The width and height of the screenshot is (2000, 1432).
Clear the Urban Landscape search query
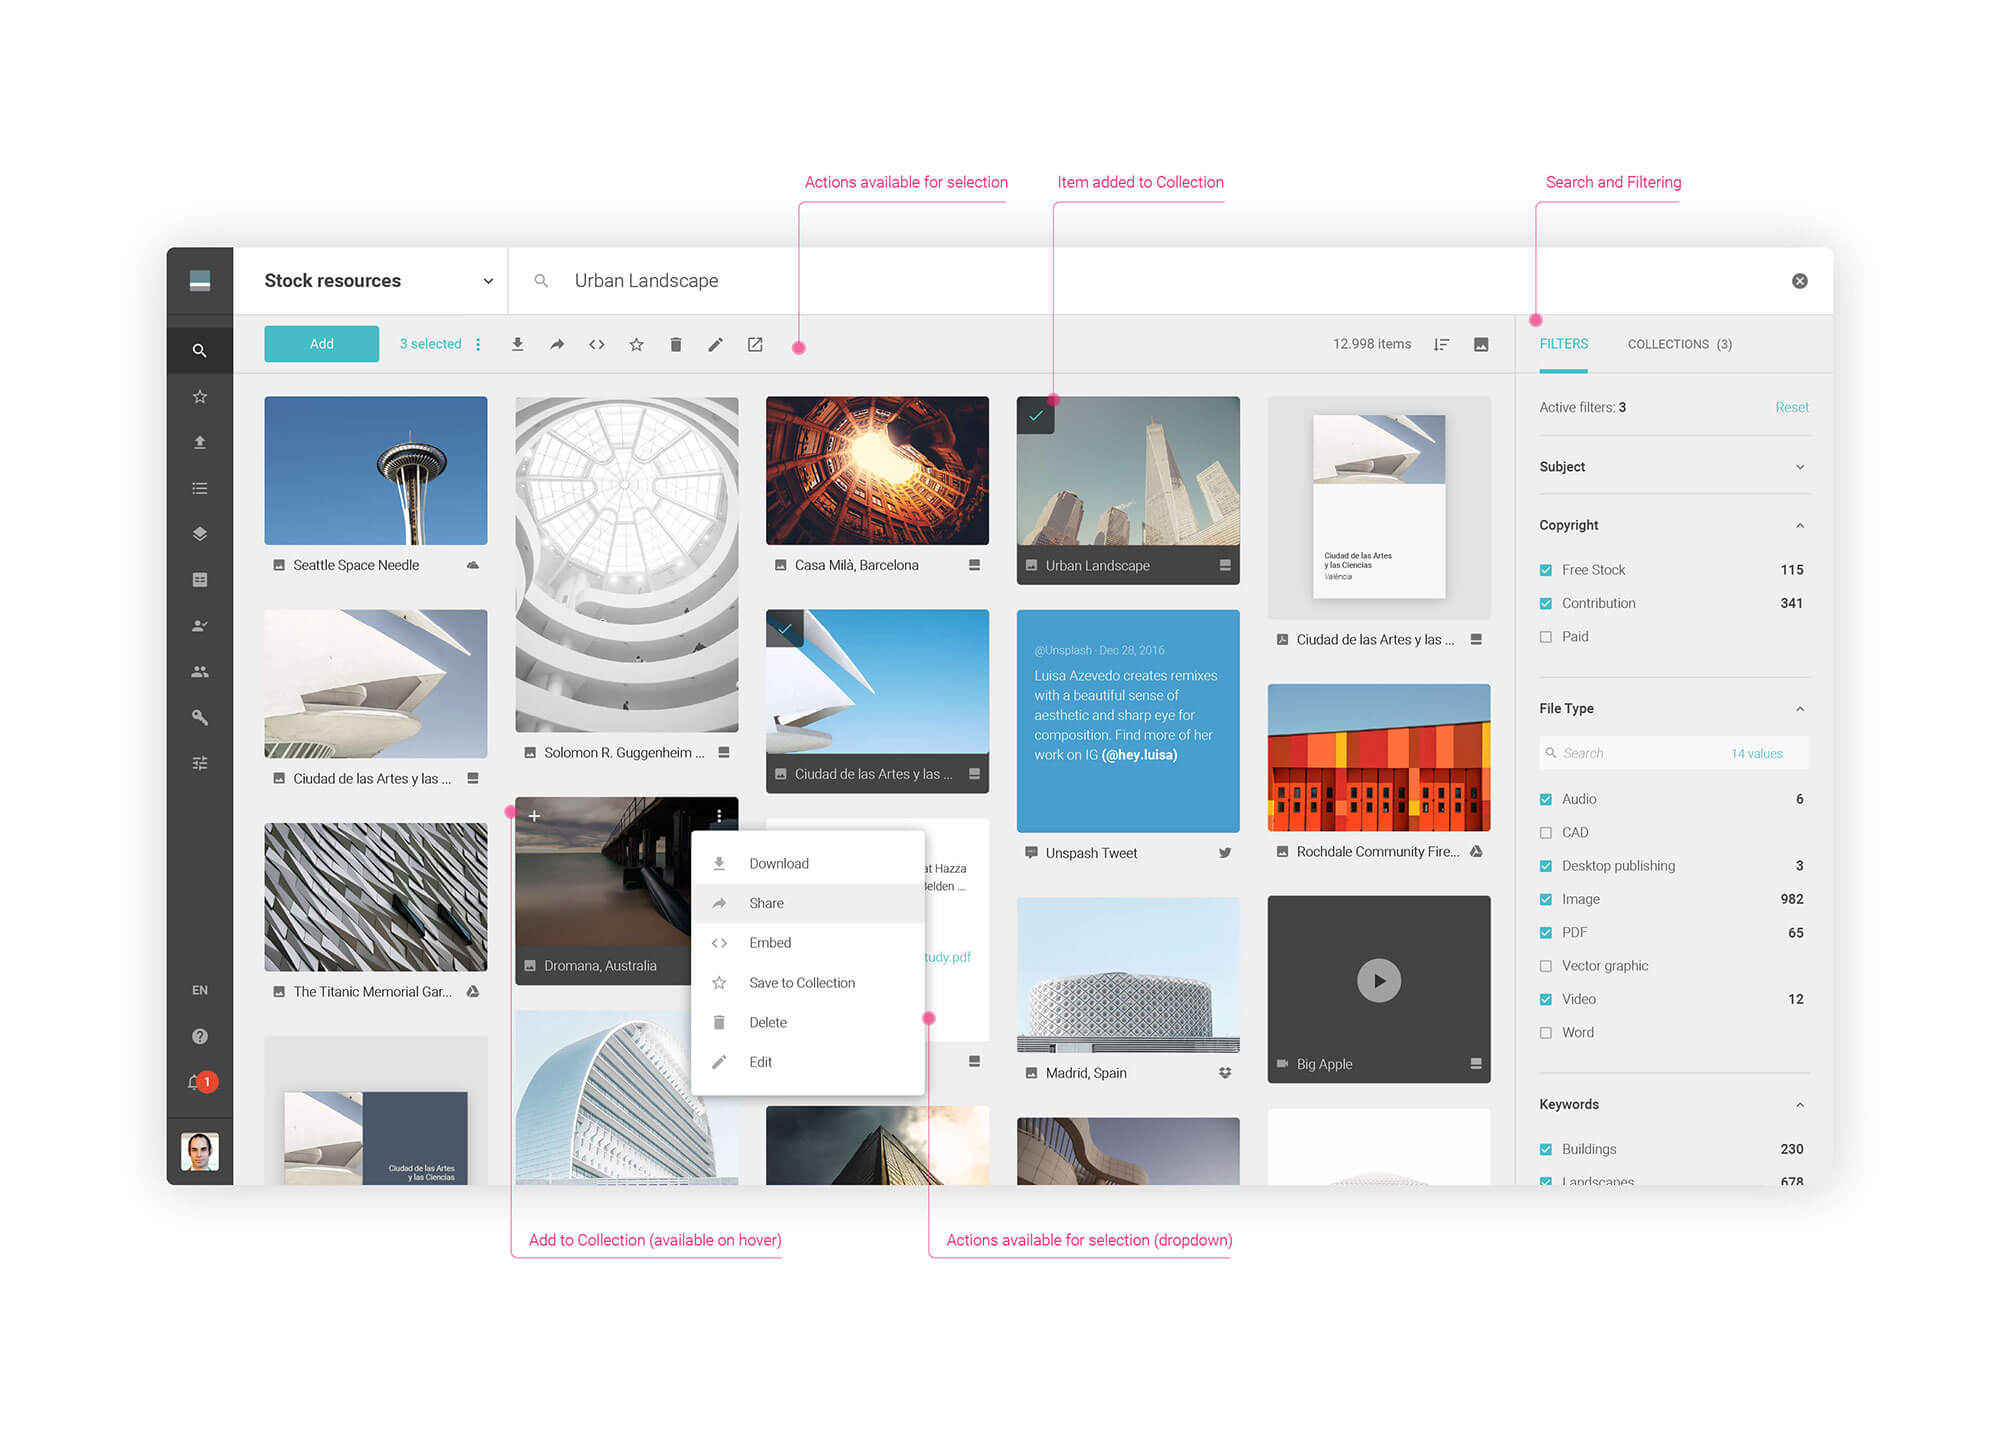[1800, 281]
